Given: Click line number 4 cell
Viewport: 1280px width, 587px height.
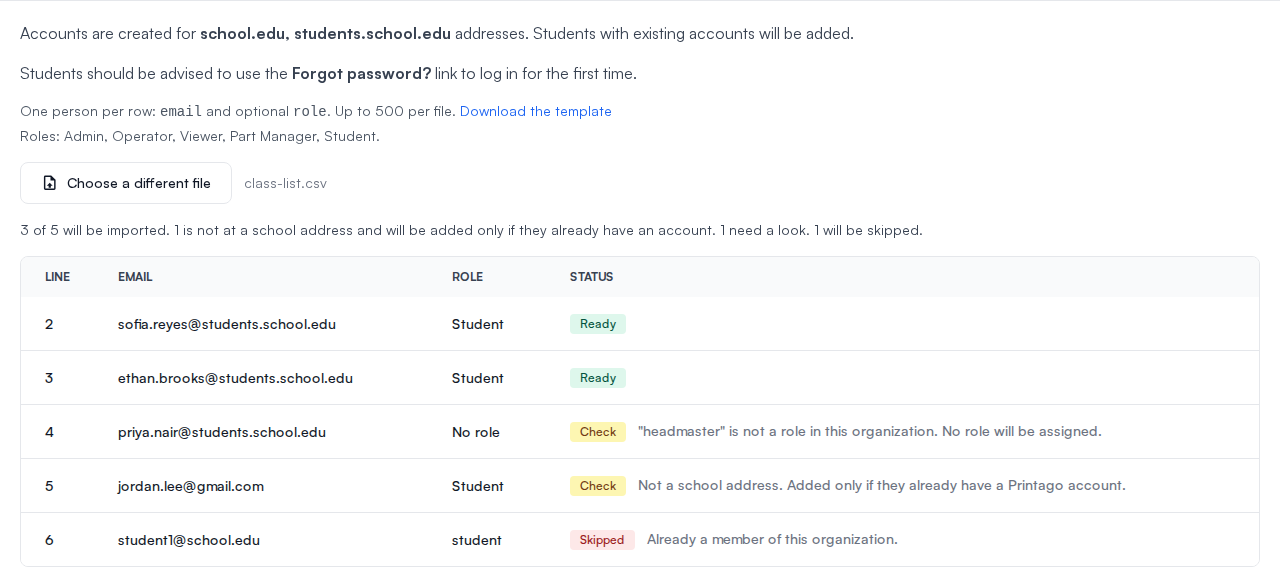Looking at the screenshot, I should click(49, 432).
